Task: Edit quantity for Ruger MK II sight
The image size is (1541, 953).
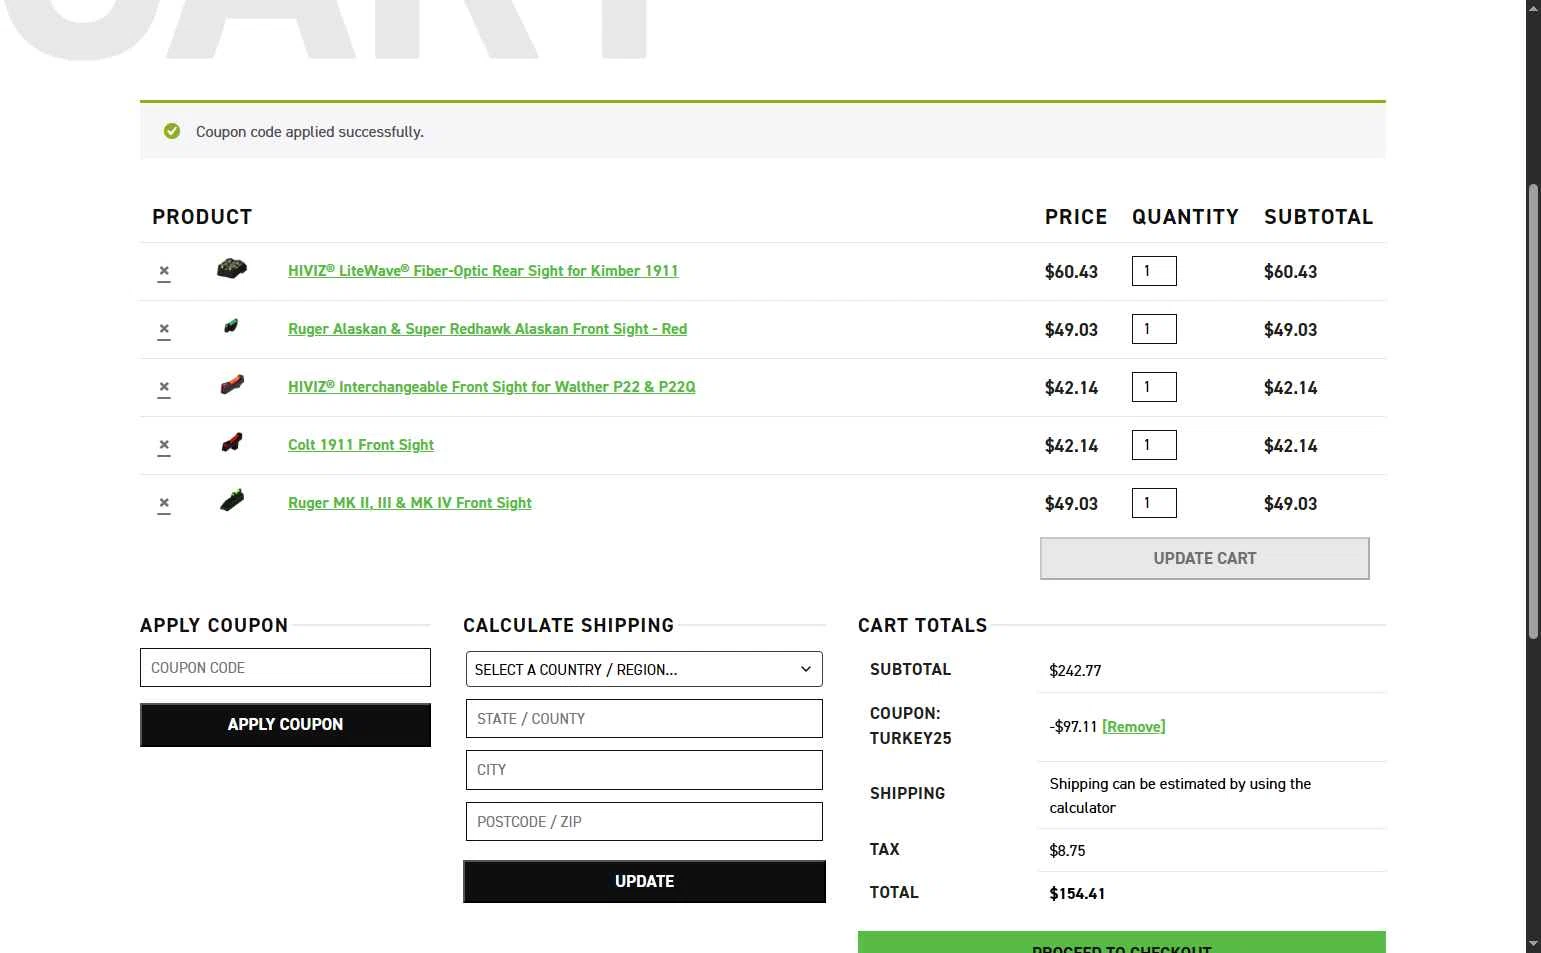Action: click(x=1154, y=503)
